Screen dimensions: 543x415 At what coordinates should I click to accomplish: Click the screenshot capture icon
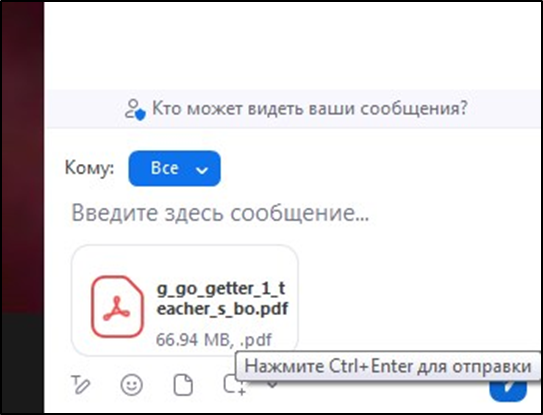[234, 386]
